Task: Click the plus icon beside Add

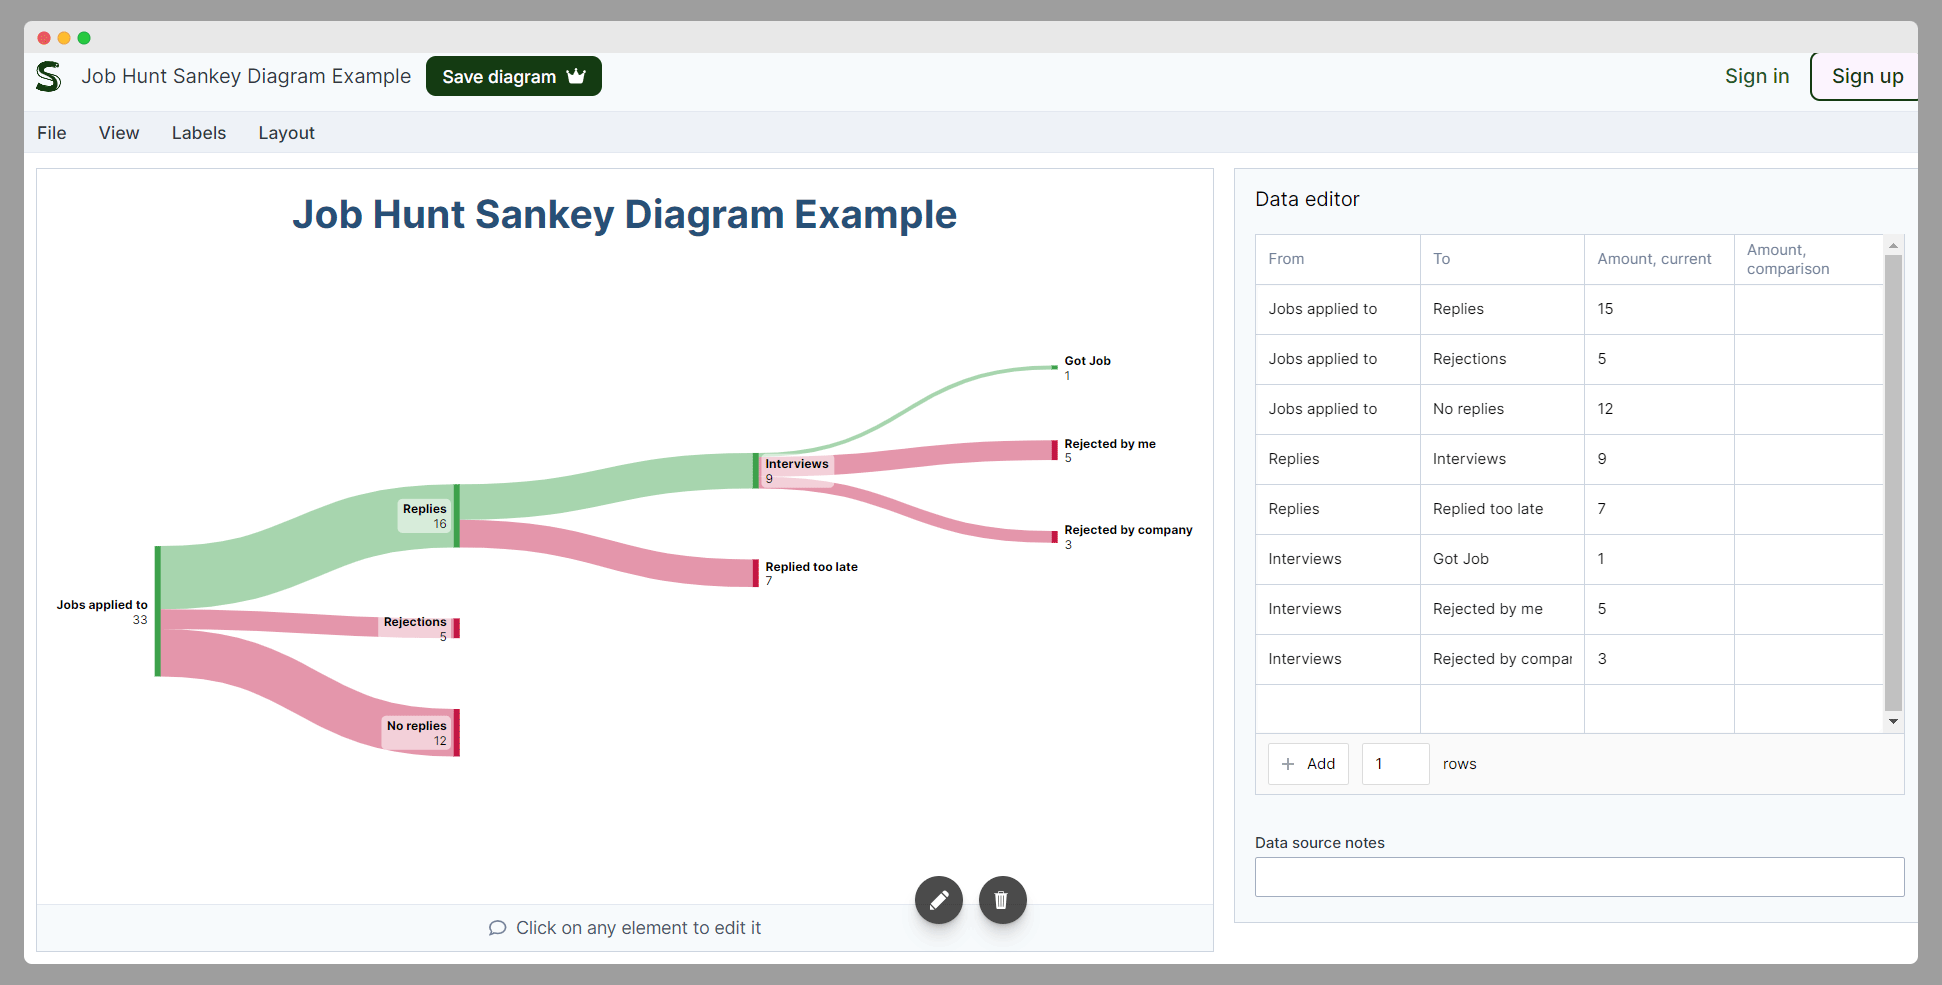Action: pos(1288,764)
